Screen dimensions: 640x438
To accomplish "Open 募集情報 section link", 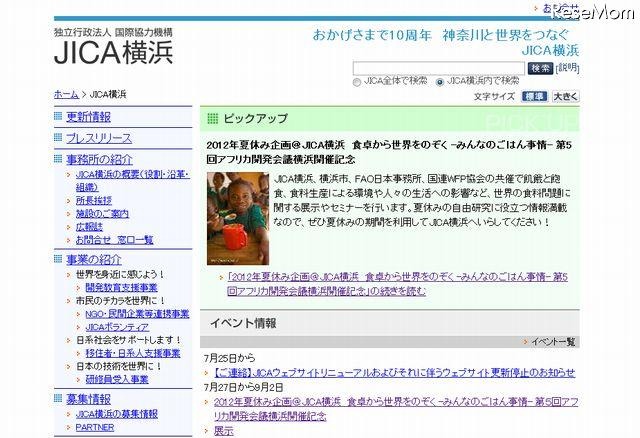I will coord(88,399).
